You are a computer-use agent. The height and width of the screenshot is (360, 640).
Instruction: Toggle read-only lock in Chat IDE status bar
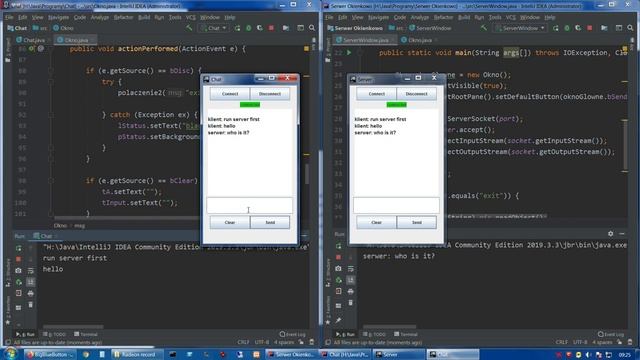pos(301,342)
